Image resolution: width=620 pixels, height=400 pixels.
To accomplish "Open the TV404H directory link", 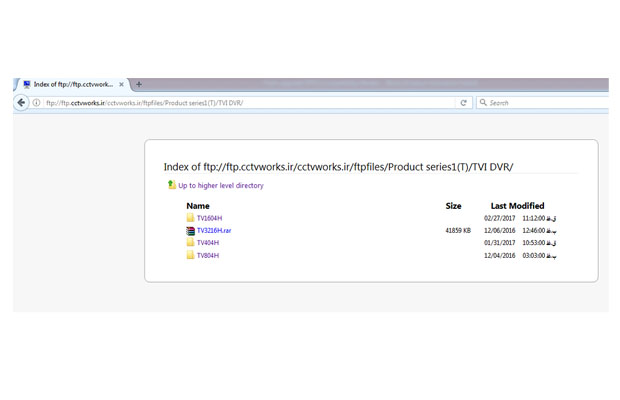I will tap(208, 243).
